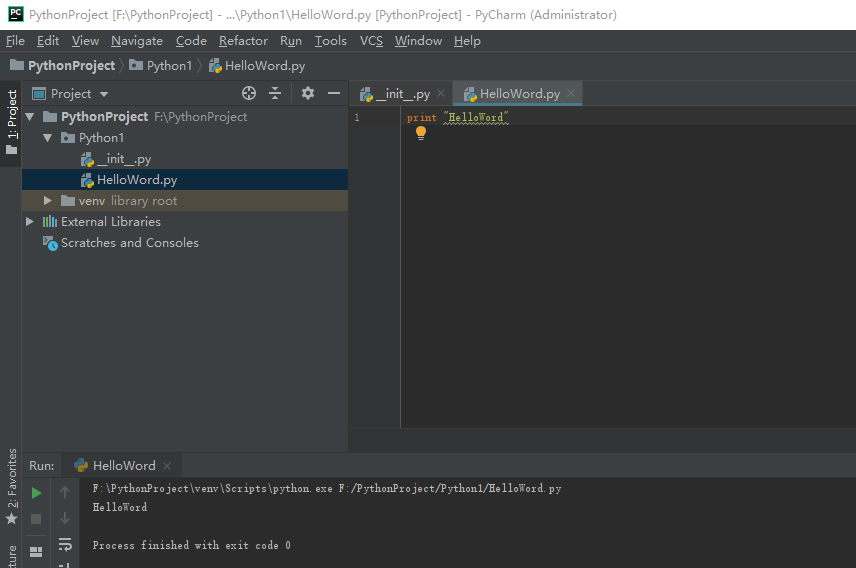Hide the Project panel with minus icon
The height and width of the screenshot is (568, 856).
pyautogui.click(x=334, y=93)
